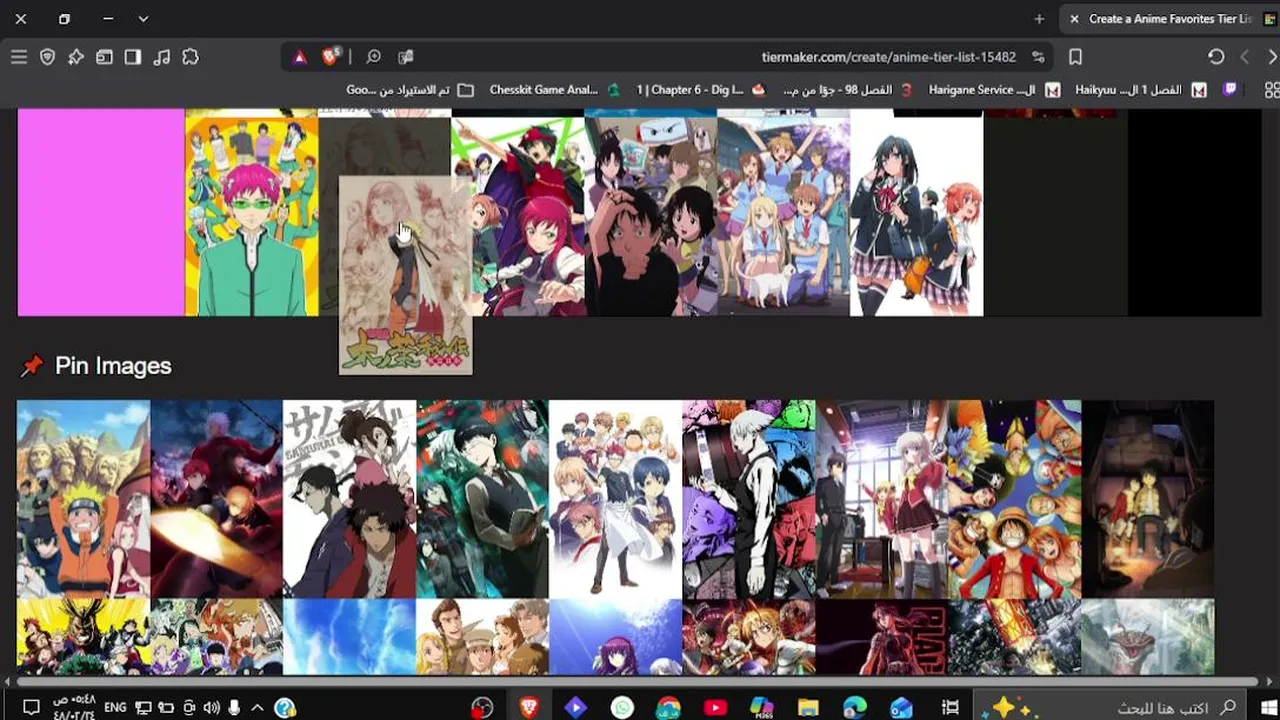The width and height of the screenshot is (1280, 720).
Task: Click the zoom magnifier icon in address bar
Action: click(x=373, y=57)
